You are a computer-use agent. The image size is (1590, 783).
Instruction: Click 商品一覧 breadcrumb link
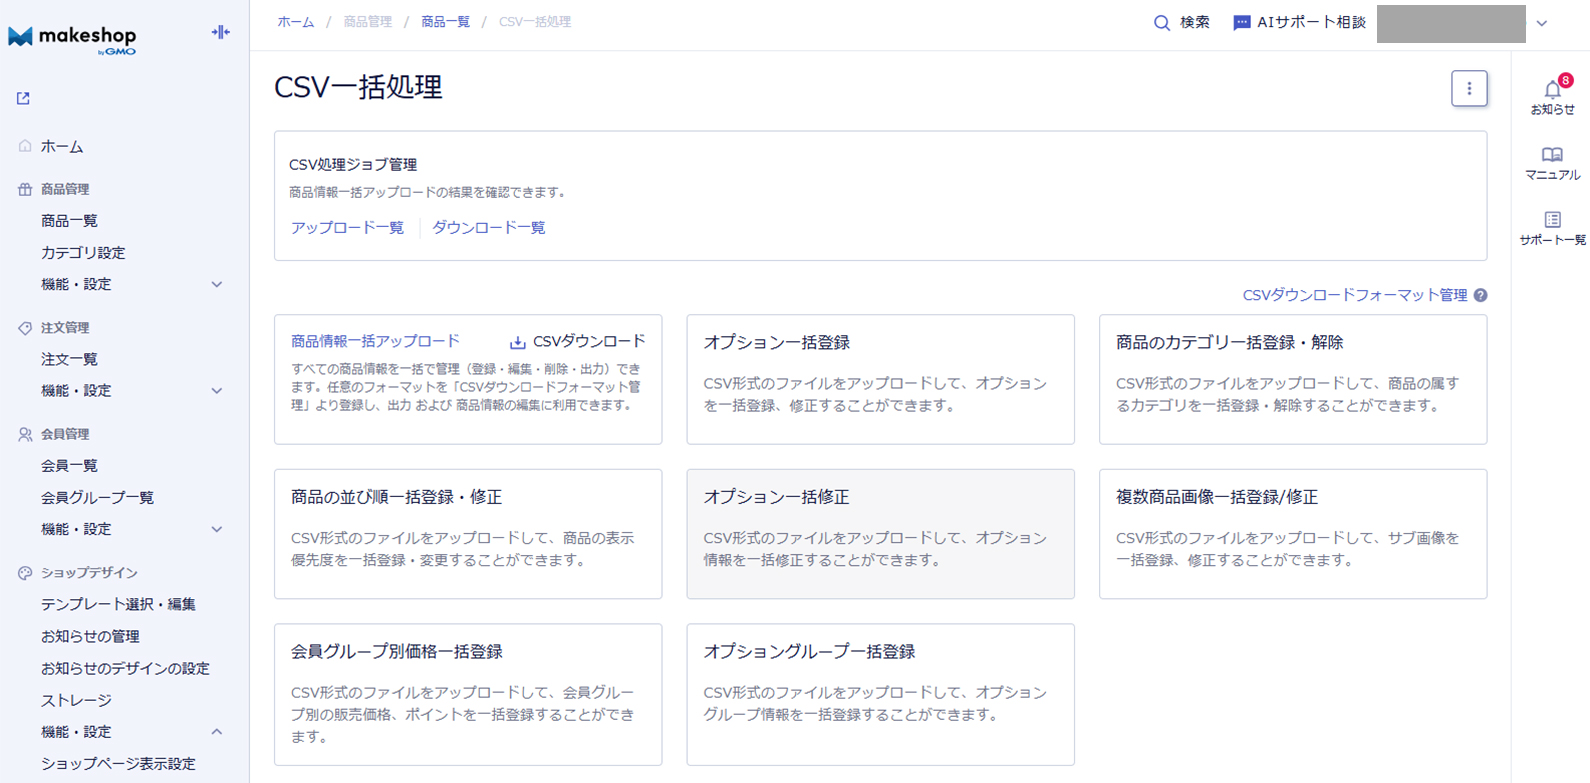click(x=446, y=22)
